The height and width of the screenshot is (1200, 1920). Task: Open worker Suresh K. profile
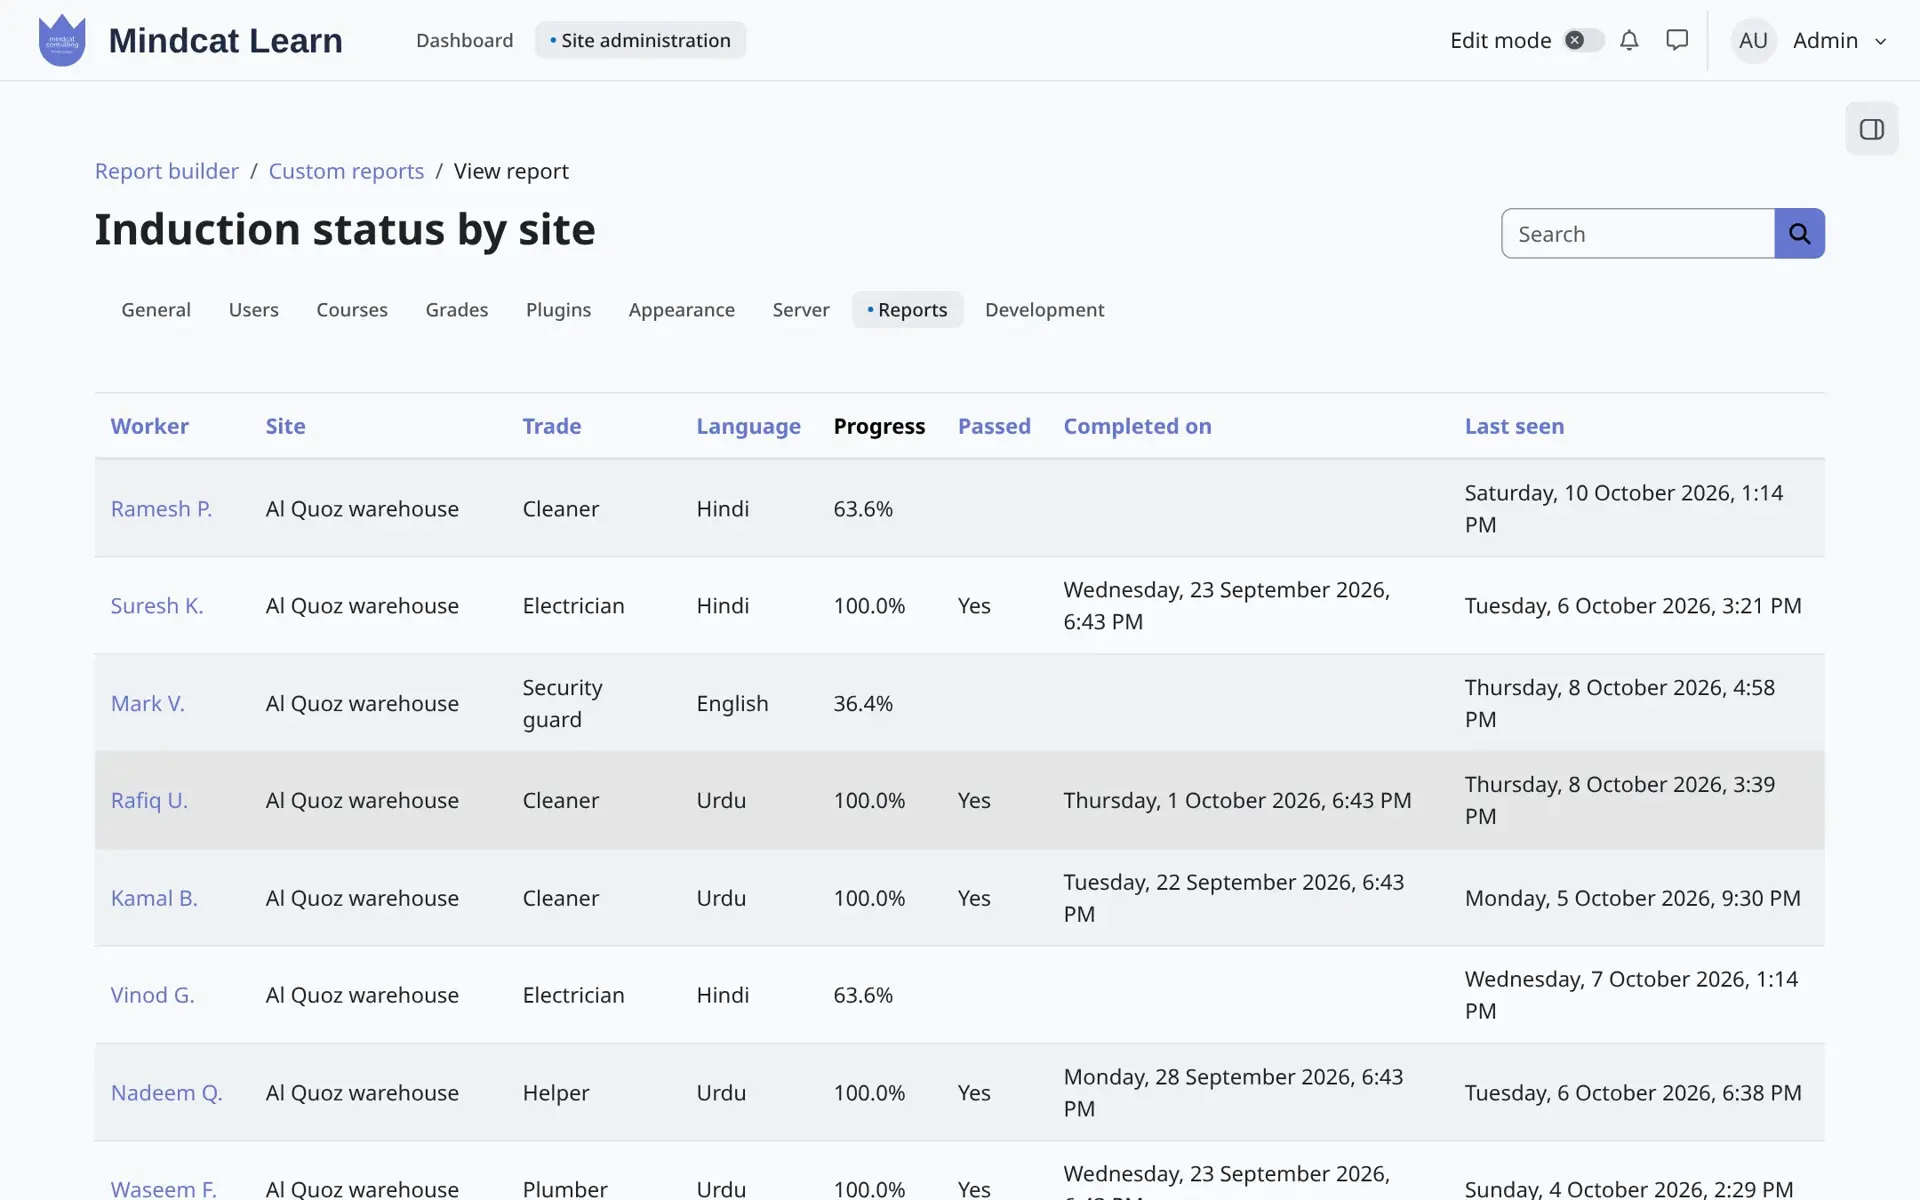pos(157,606)
